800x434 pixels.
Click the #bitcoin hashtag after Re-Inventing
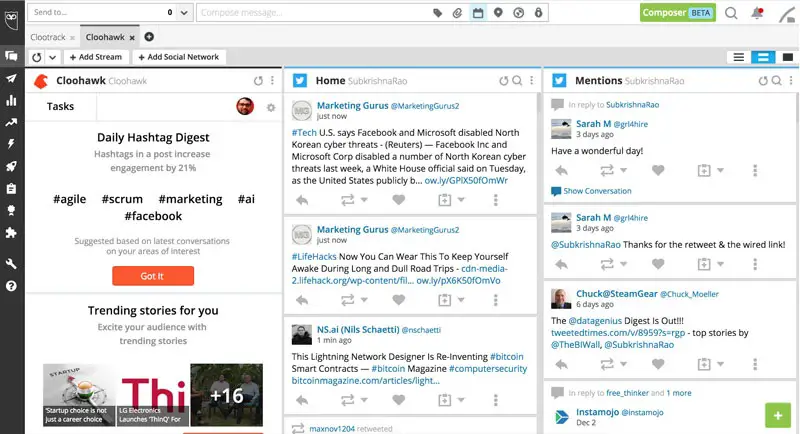[506, 356]
